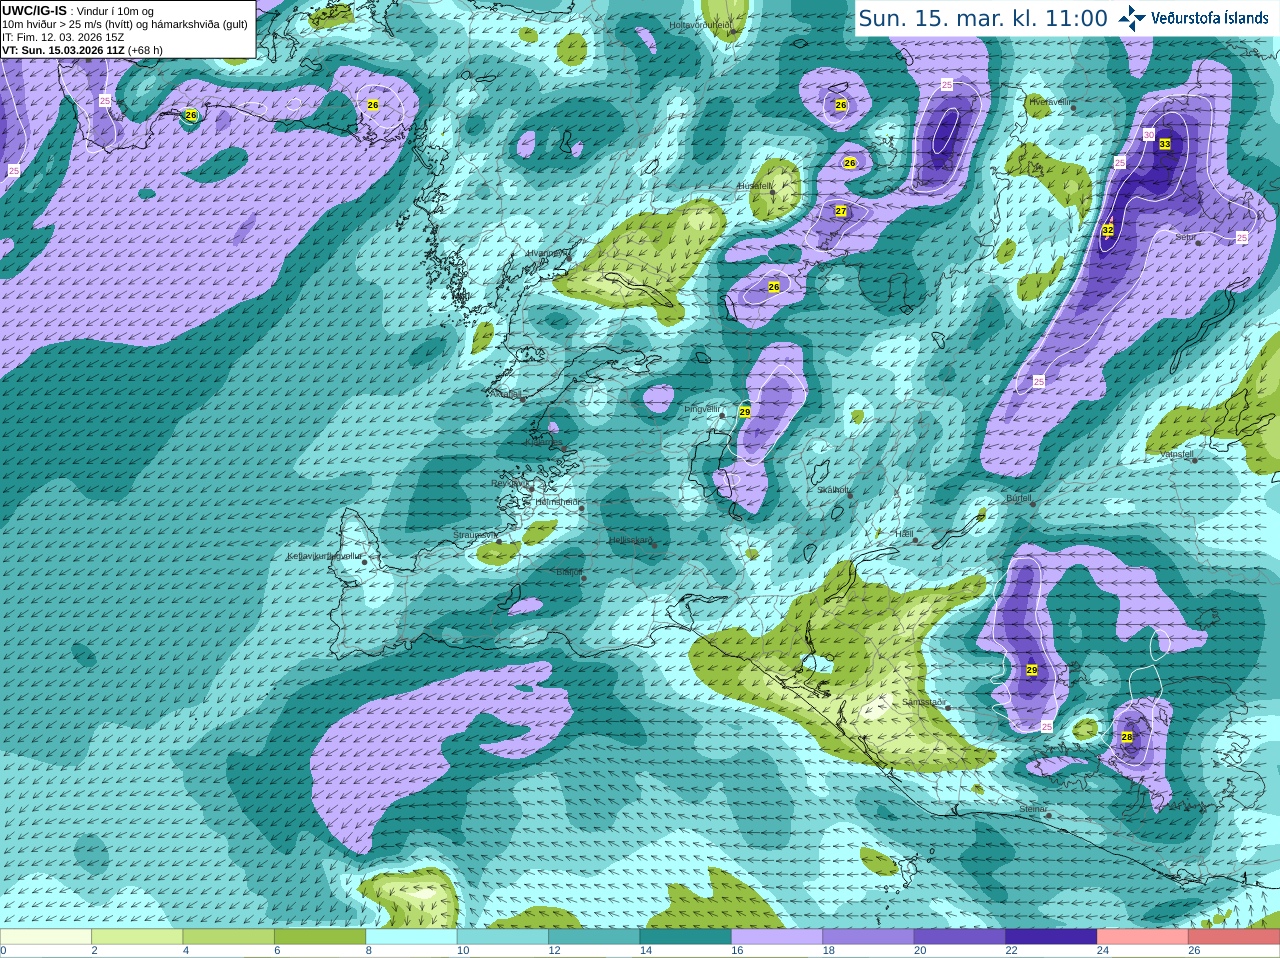Select the Sámsstaðir station label
The image size is (1280, 958).
coord(923,702)
